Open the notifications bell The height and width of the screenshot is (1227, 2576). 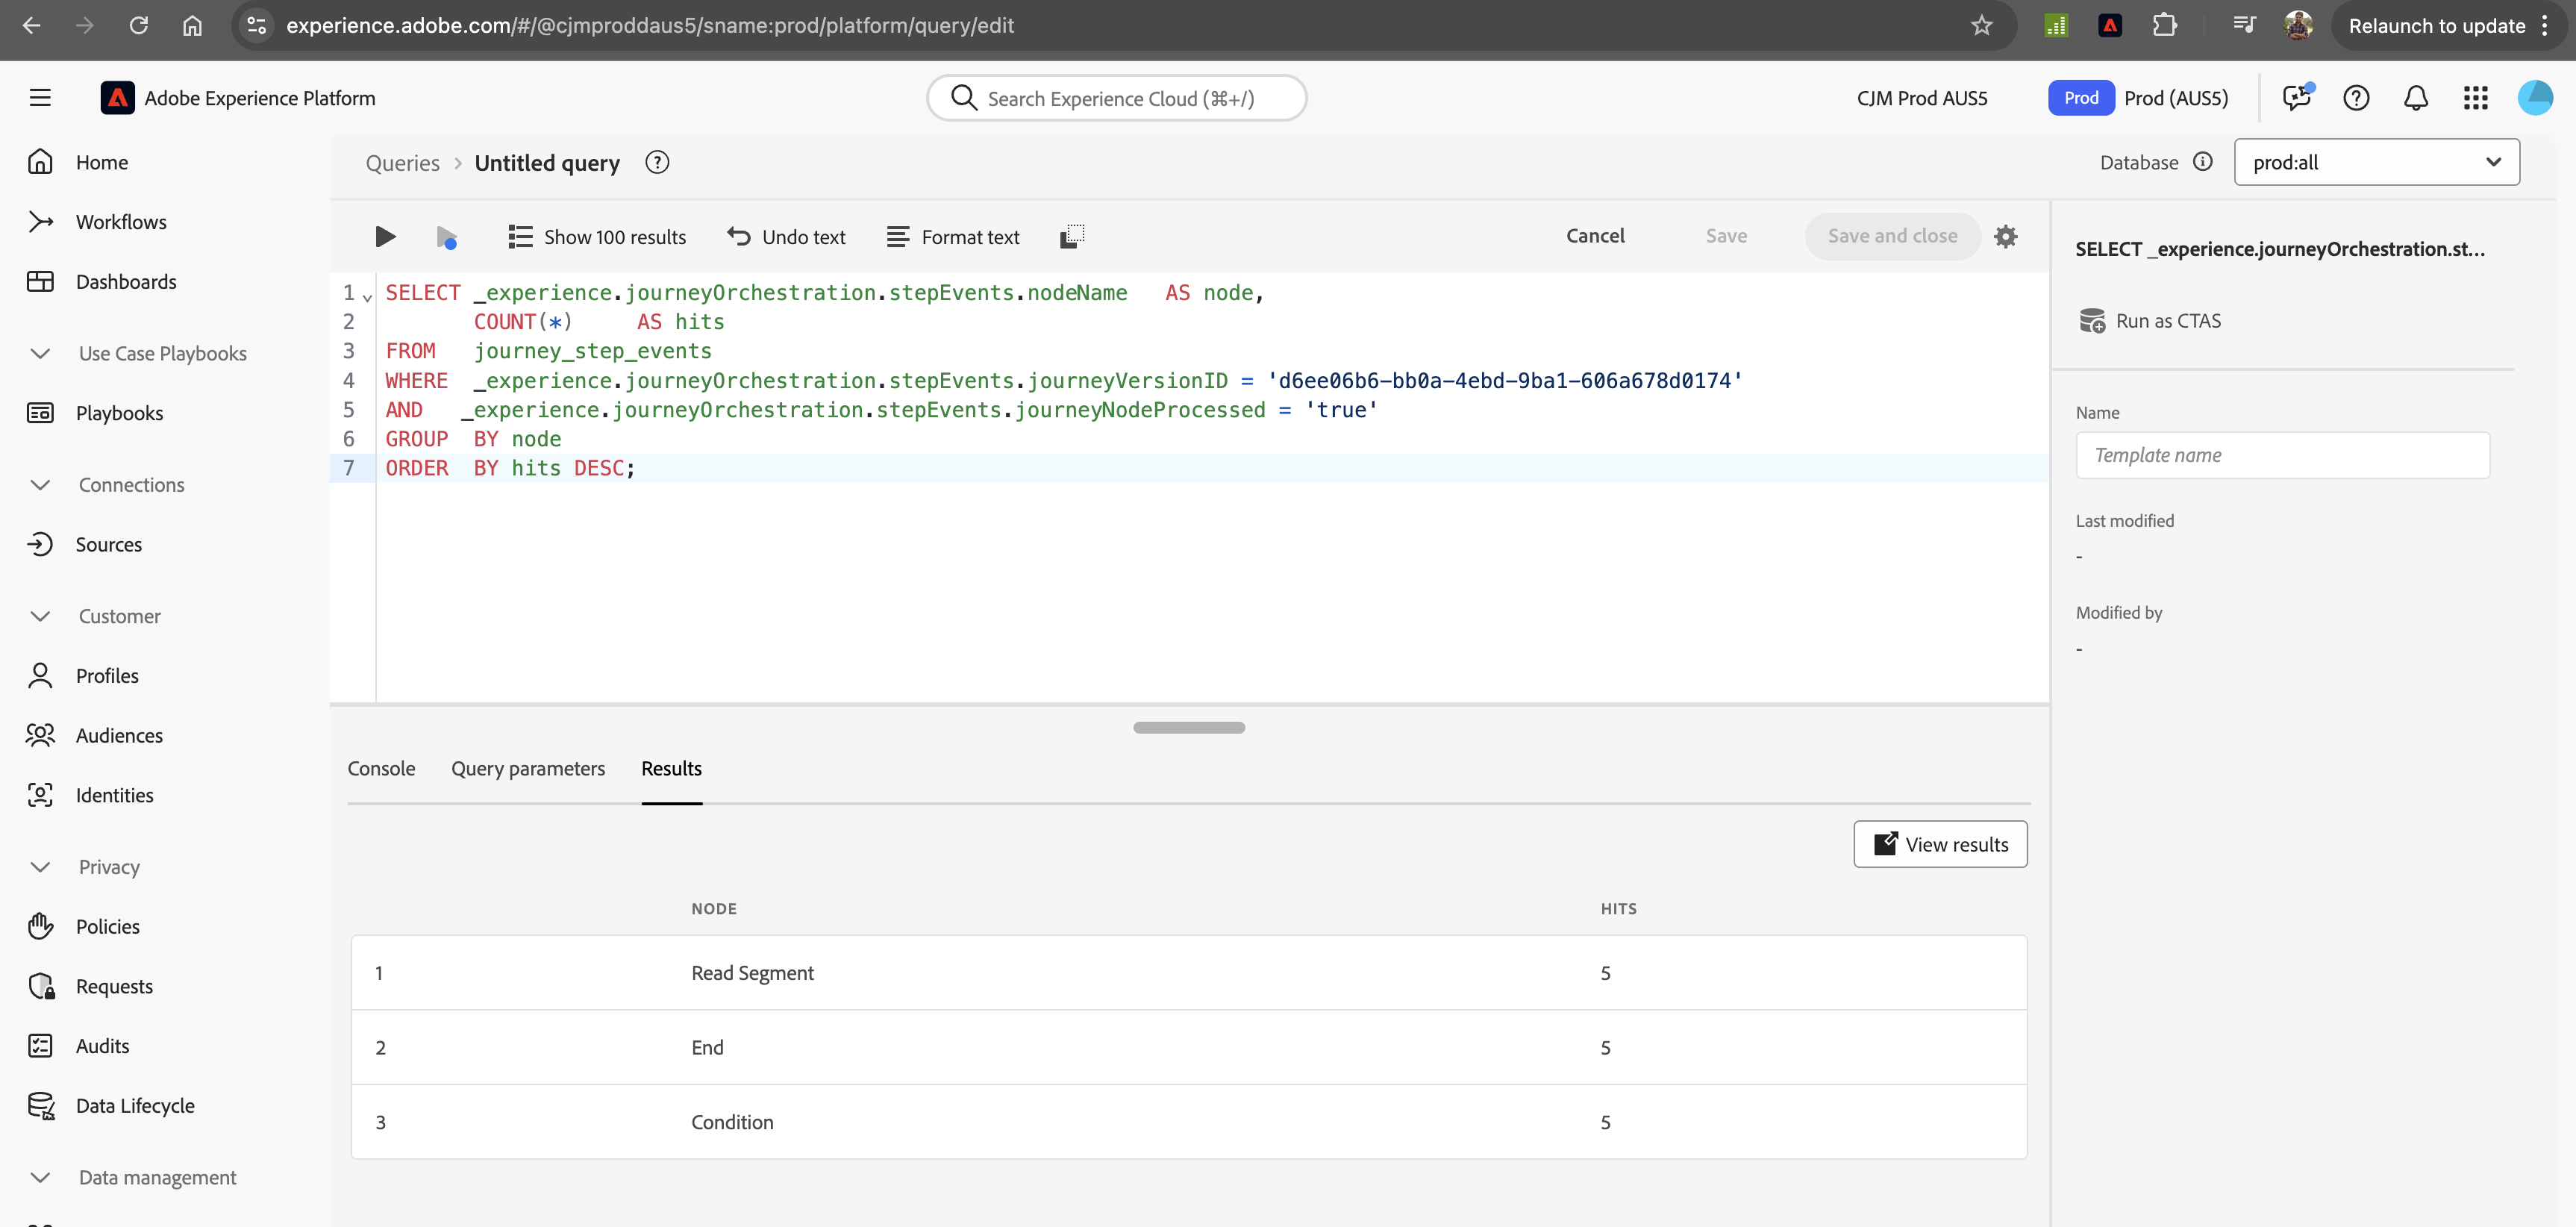pos(2416,97)
